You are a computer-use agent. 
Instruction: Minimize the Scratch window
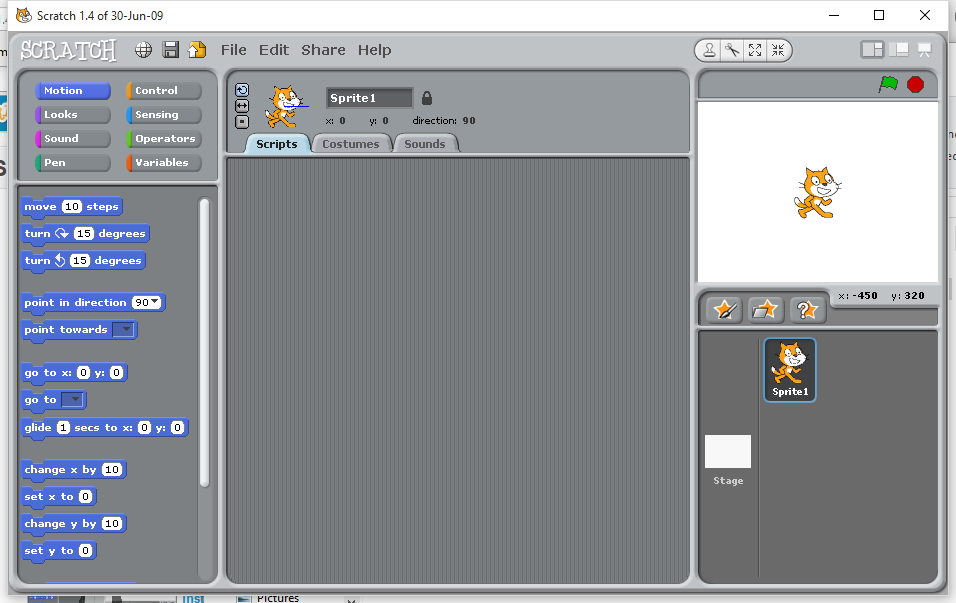834,15
